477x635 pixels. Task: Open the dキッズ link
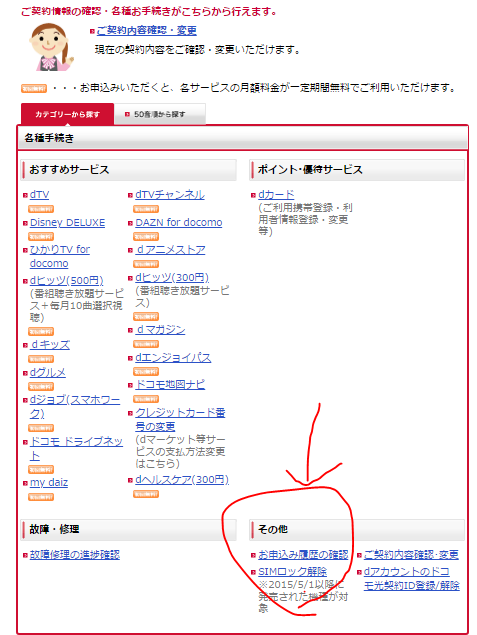tap(50, 345)
